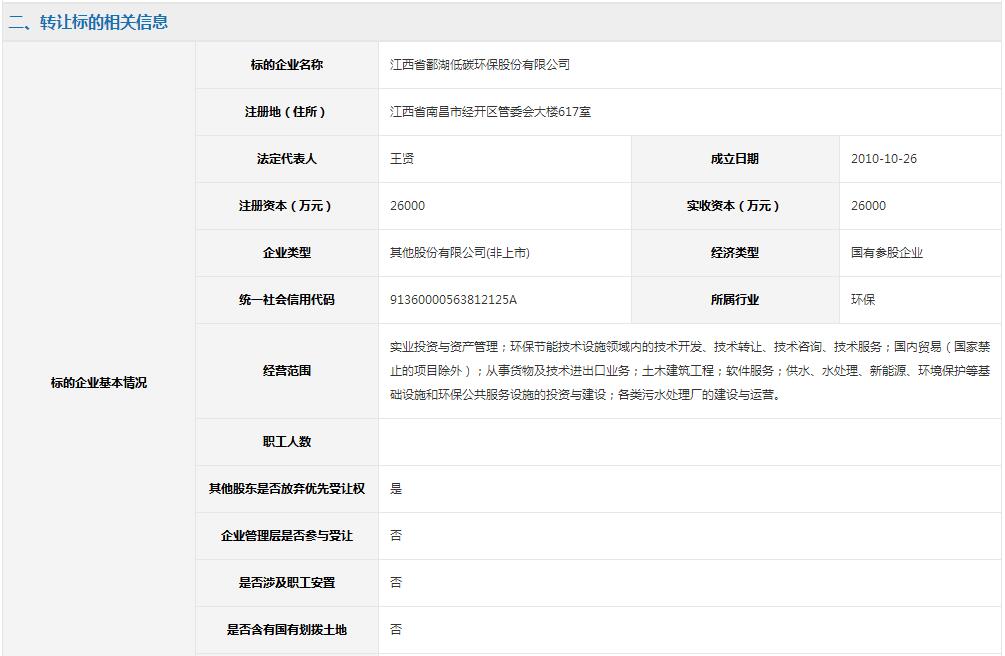This screenshot has width=1005, height=656.
Task: Click the 标的企业基本情况 row header
Action: 99,383
